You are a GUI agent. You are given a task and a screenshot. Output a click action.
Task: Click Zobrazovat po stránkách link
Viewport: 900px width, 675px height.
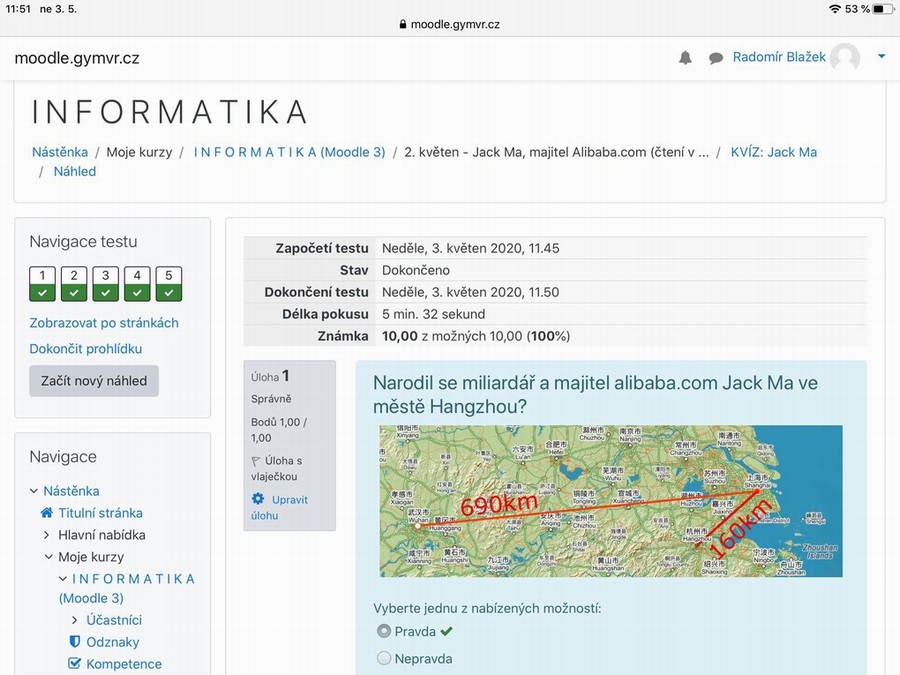[x=104, y=323]
